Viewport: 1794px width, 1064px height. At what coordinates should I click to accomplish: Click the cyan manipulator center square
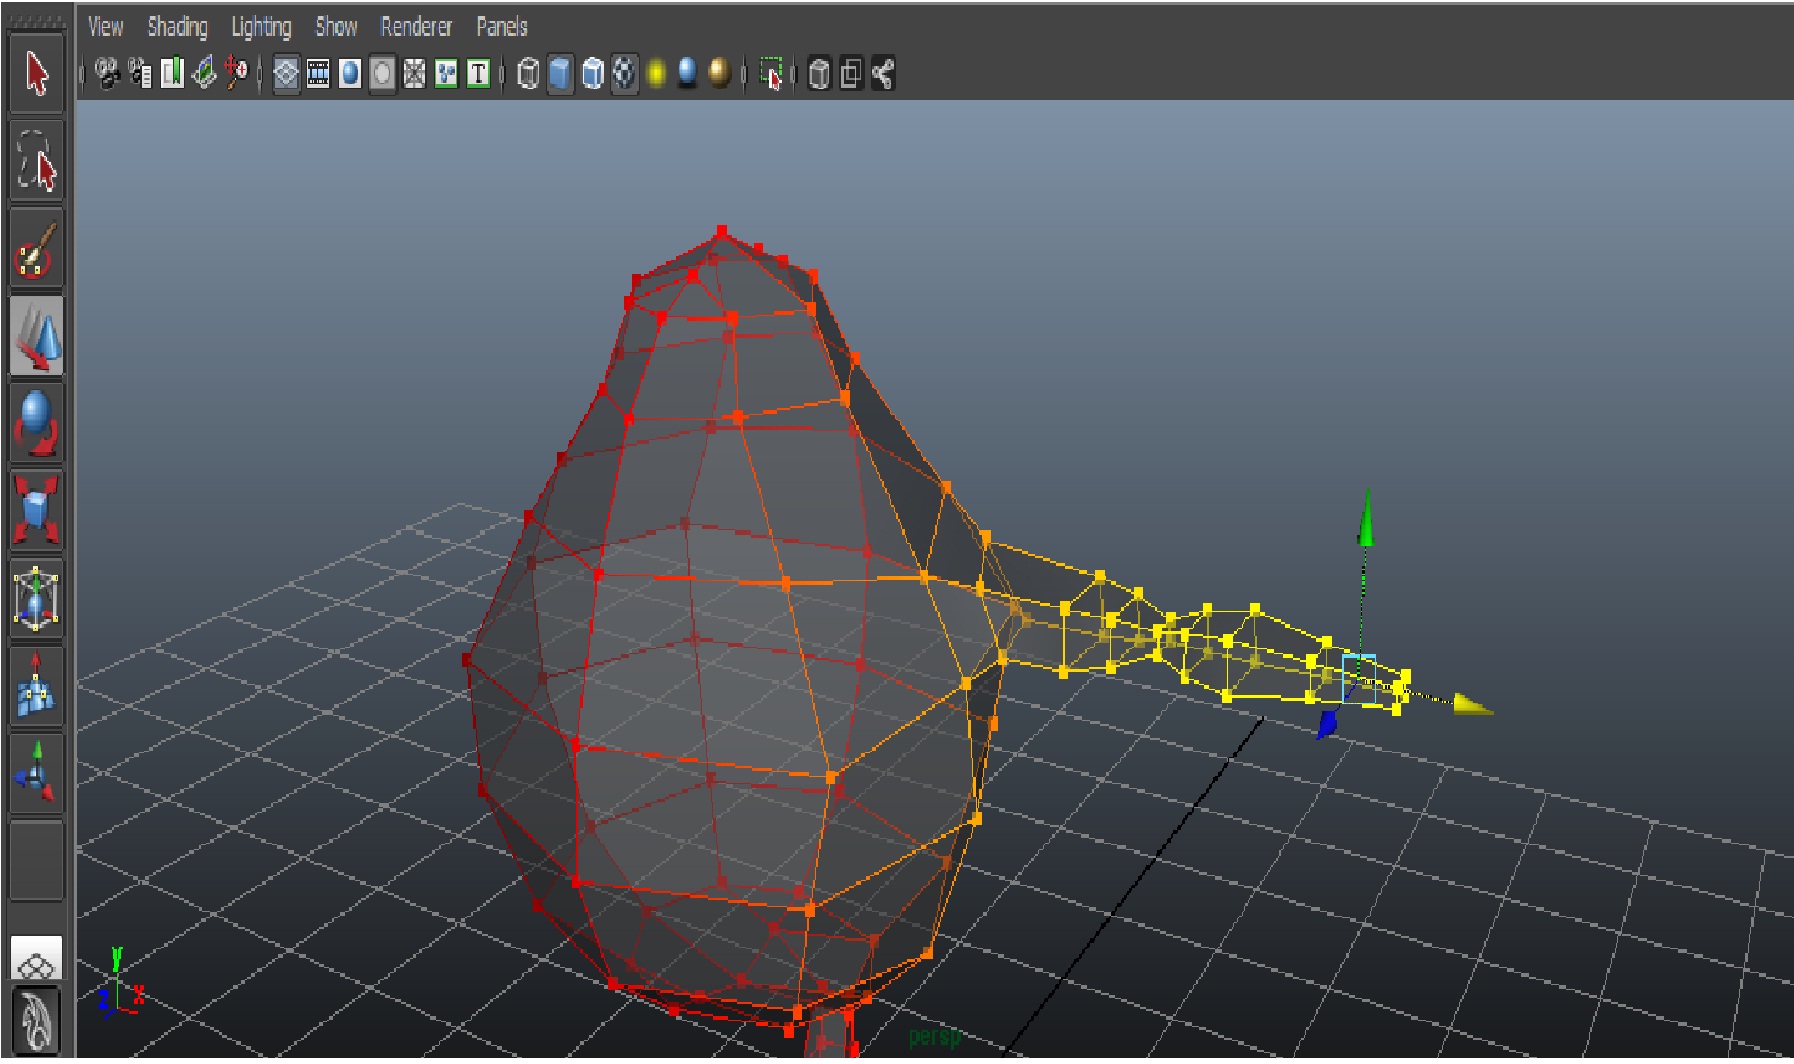pos(1359,678)
